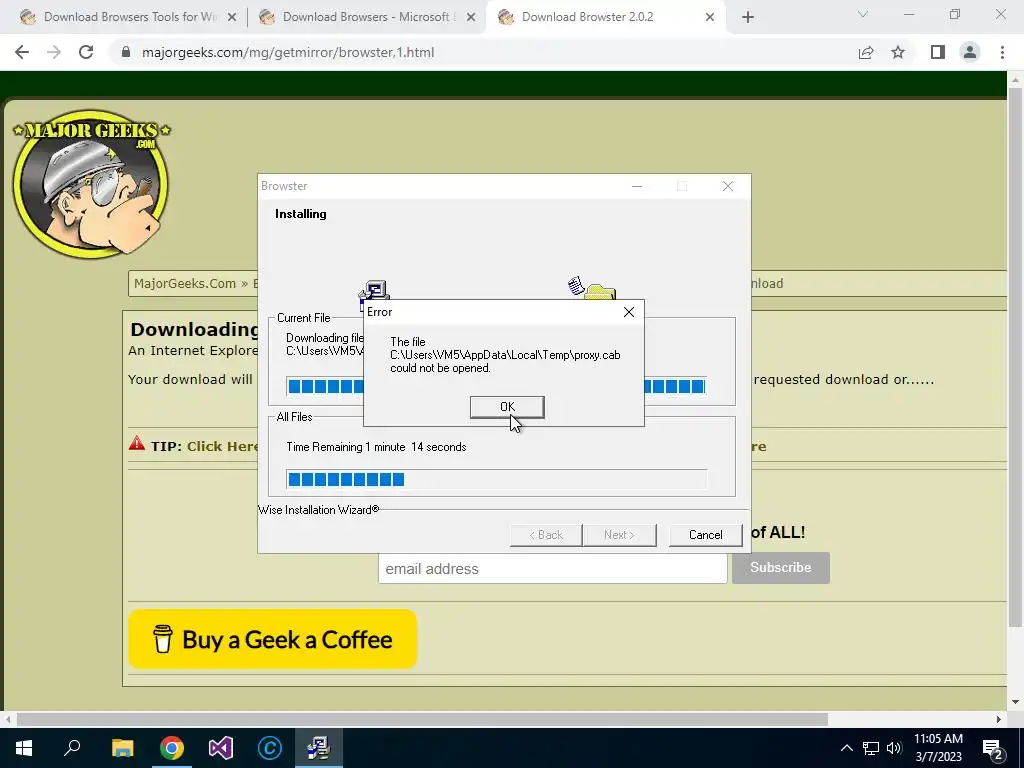Image resolution: width=1024 pixels, height=768 pixels.
Task: Open the Windows Start menu
Action: point(24,748)
